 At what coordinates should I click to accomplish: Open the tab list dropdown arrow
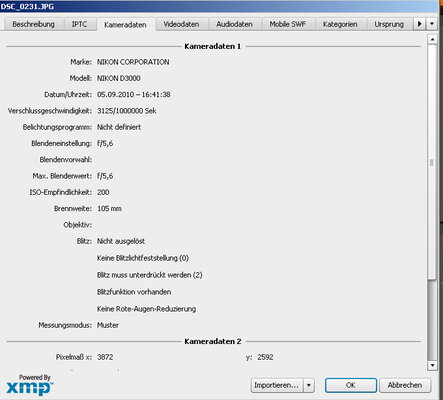click(x=432, y=24)
